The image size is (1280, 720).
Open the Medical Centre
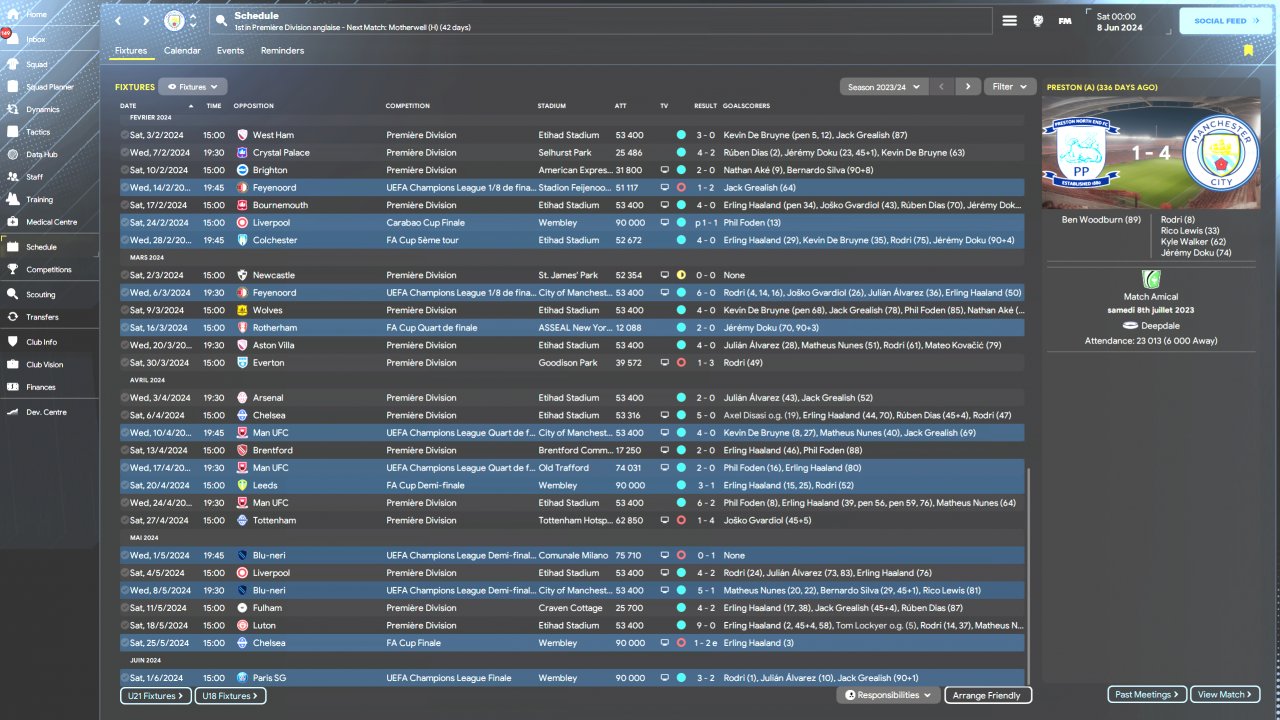[x=50, y=222]
